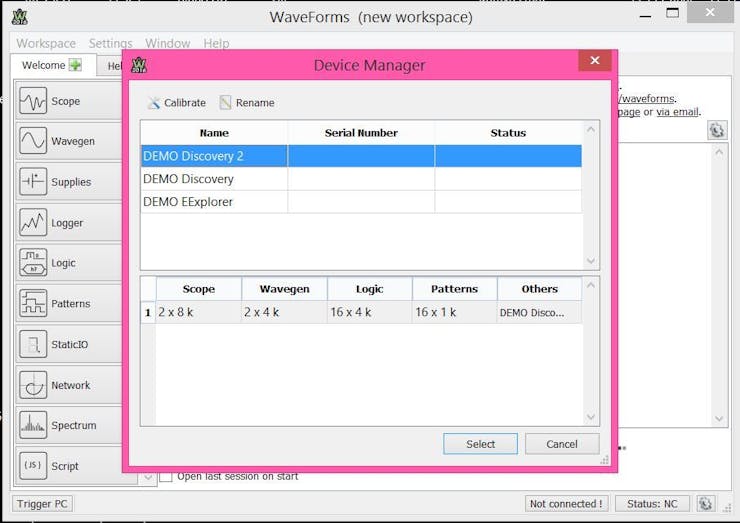The image size is (740, 523).
Task: Open the Settings menu
Action: click(x=110, y=43)
